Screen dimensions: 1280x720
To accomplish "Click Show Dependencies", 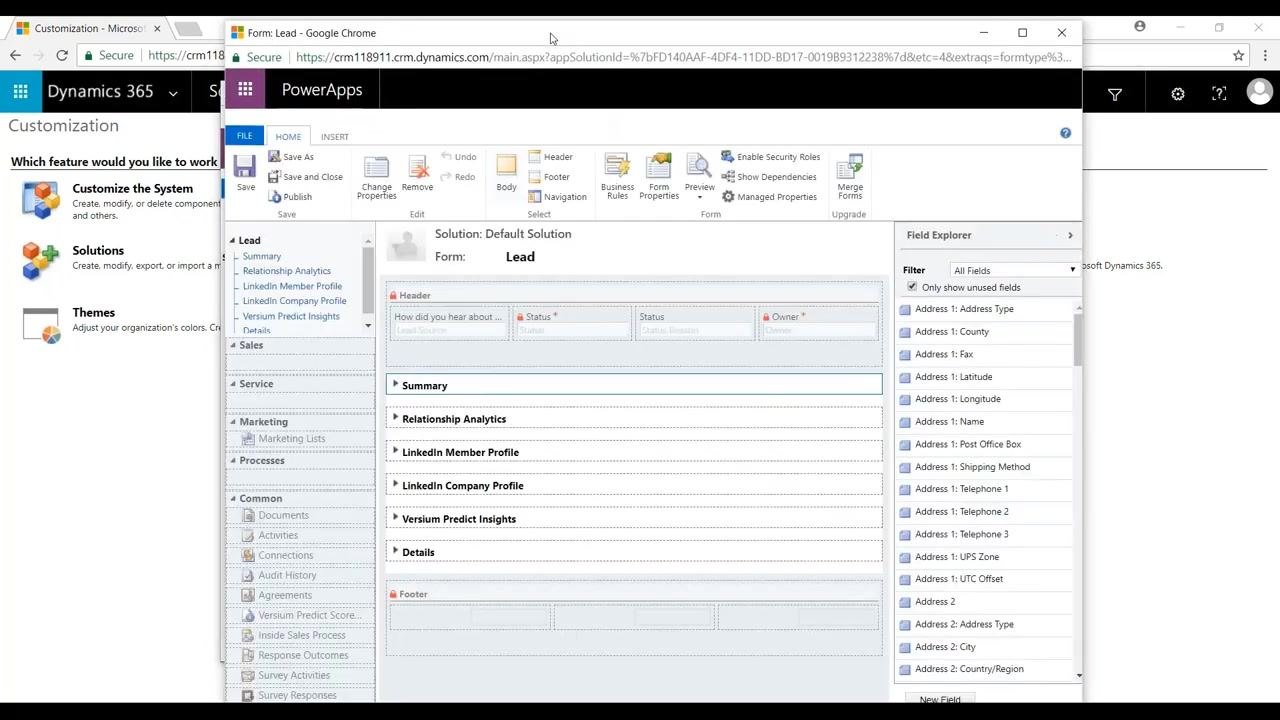I will (x=769, y=177).
